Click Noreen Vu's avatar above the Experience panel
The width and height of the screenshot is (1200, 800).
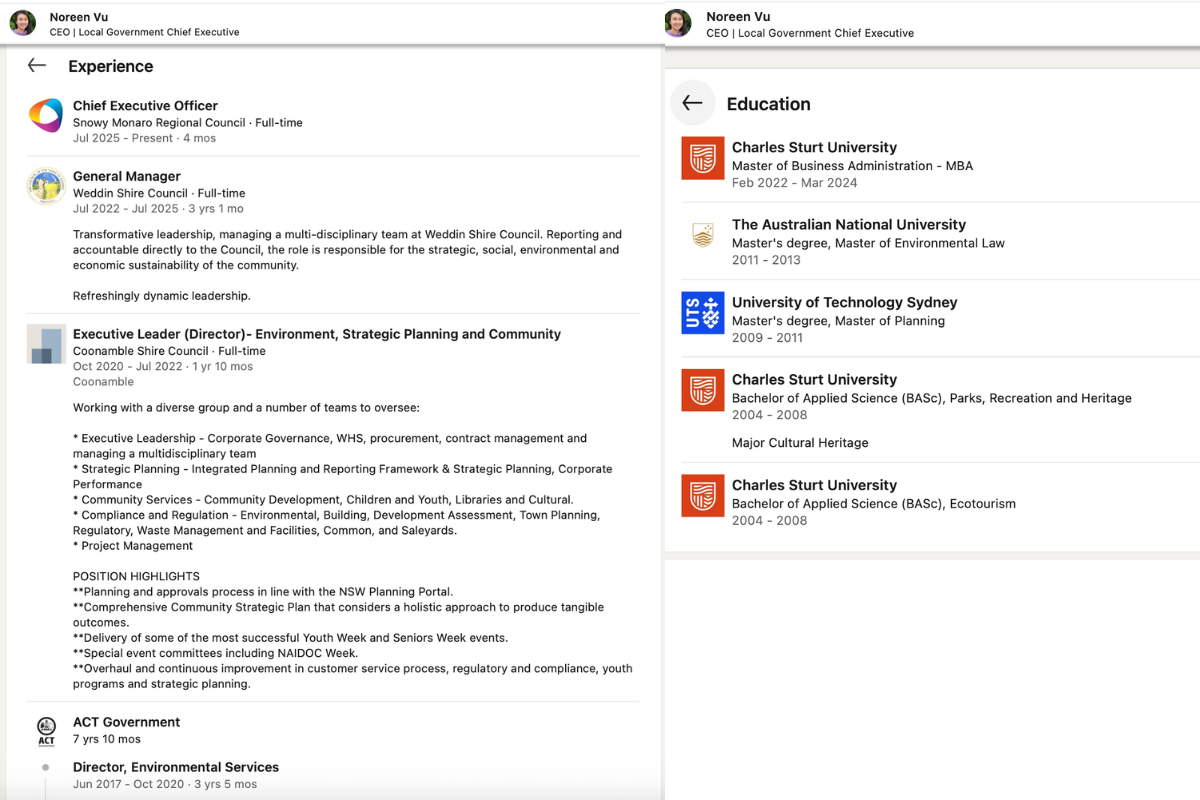[x=23, y=23]
